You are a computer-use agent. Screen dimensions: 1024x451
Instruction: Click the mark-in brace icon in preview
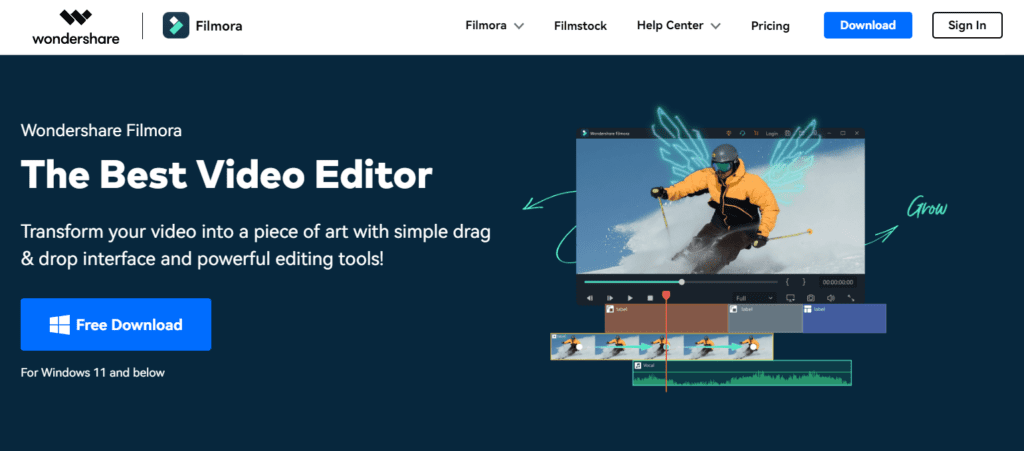(x=788, y=282)
